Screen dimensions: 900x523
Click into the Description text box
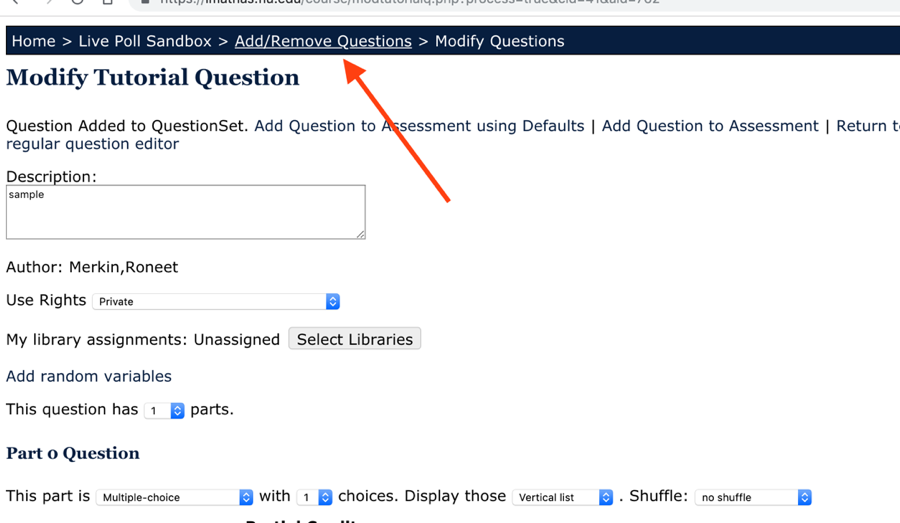click(x=185, y=211)
